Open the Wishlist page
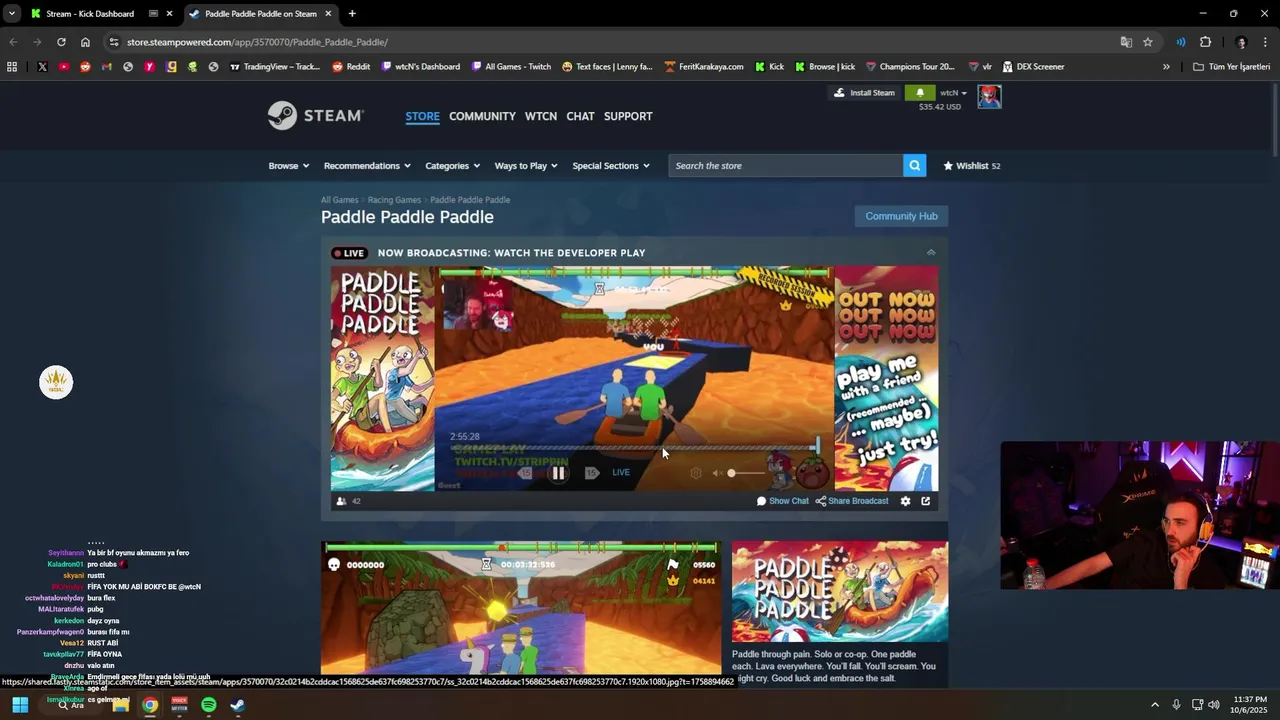The image size is (1280, 720). pyautogui.click(x=971, y=166)
